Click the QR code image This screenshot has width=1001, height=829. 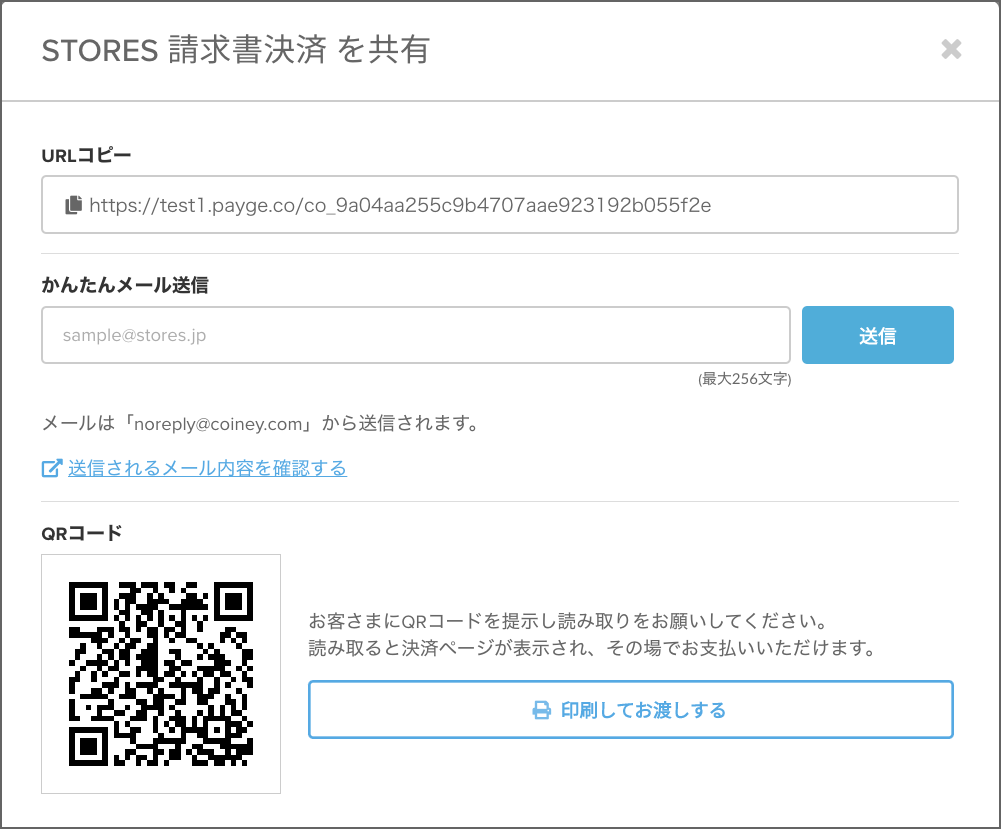click(x=161, y=674)
